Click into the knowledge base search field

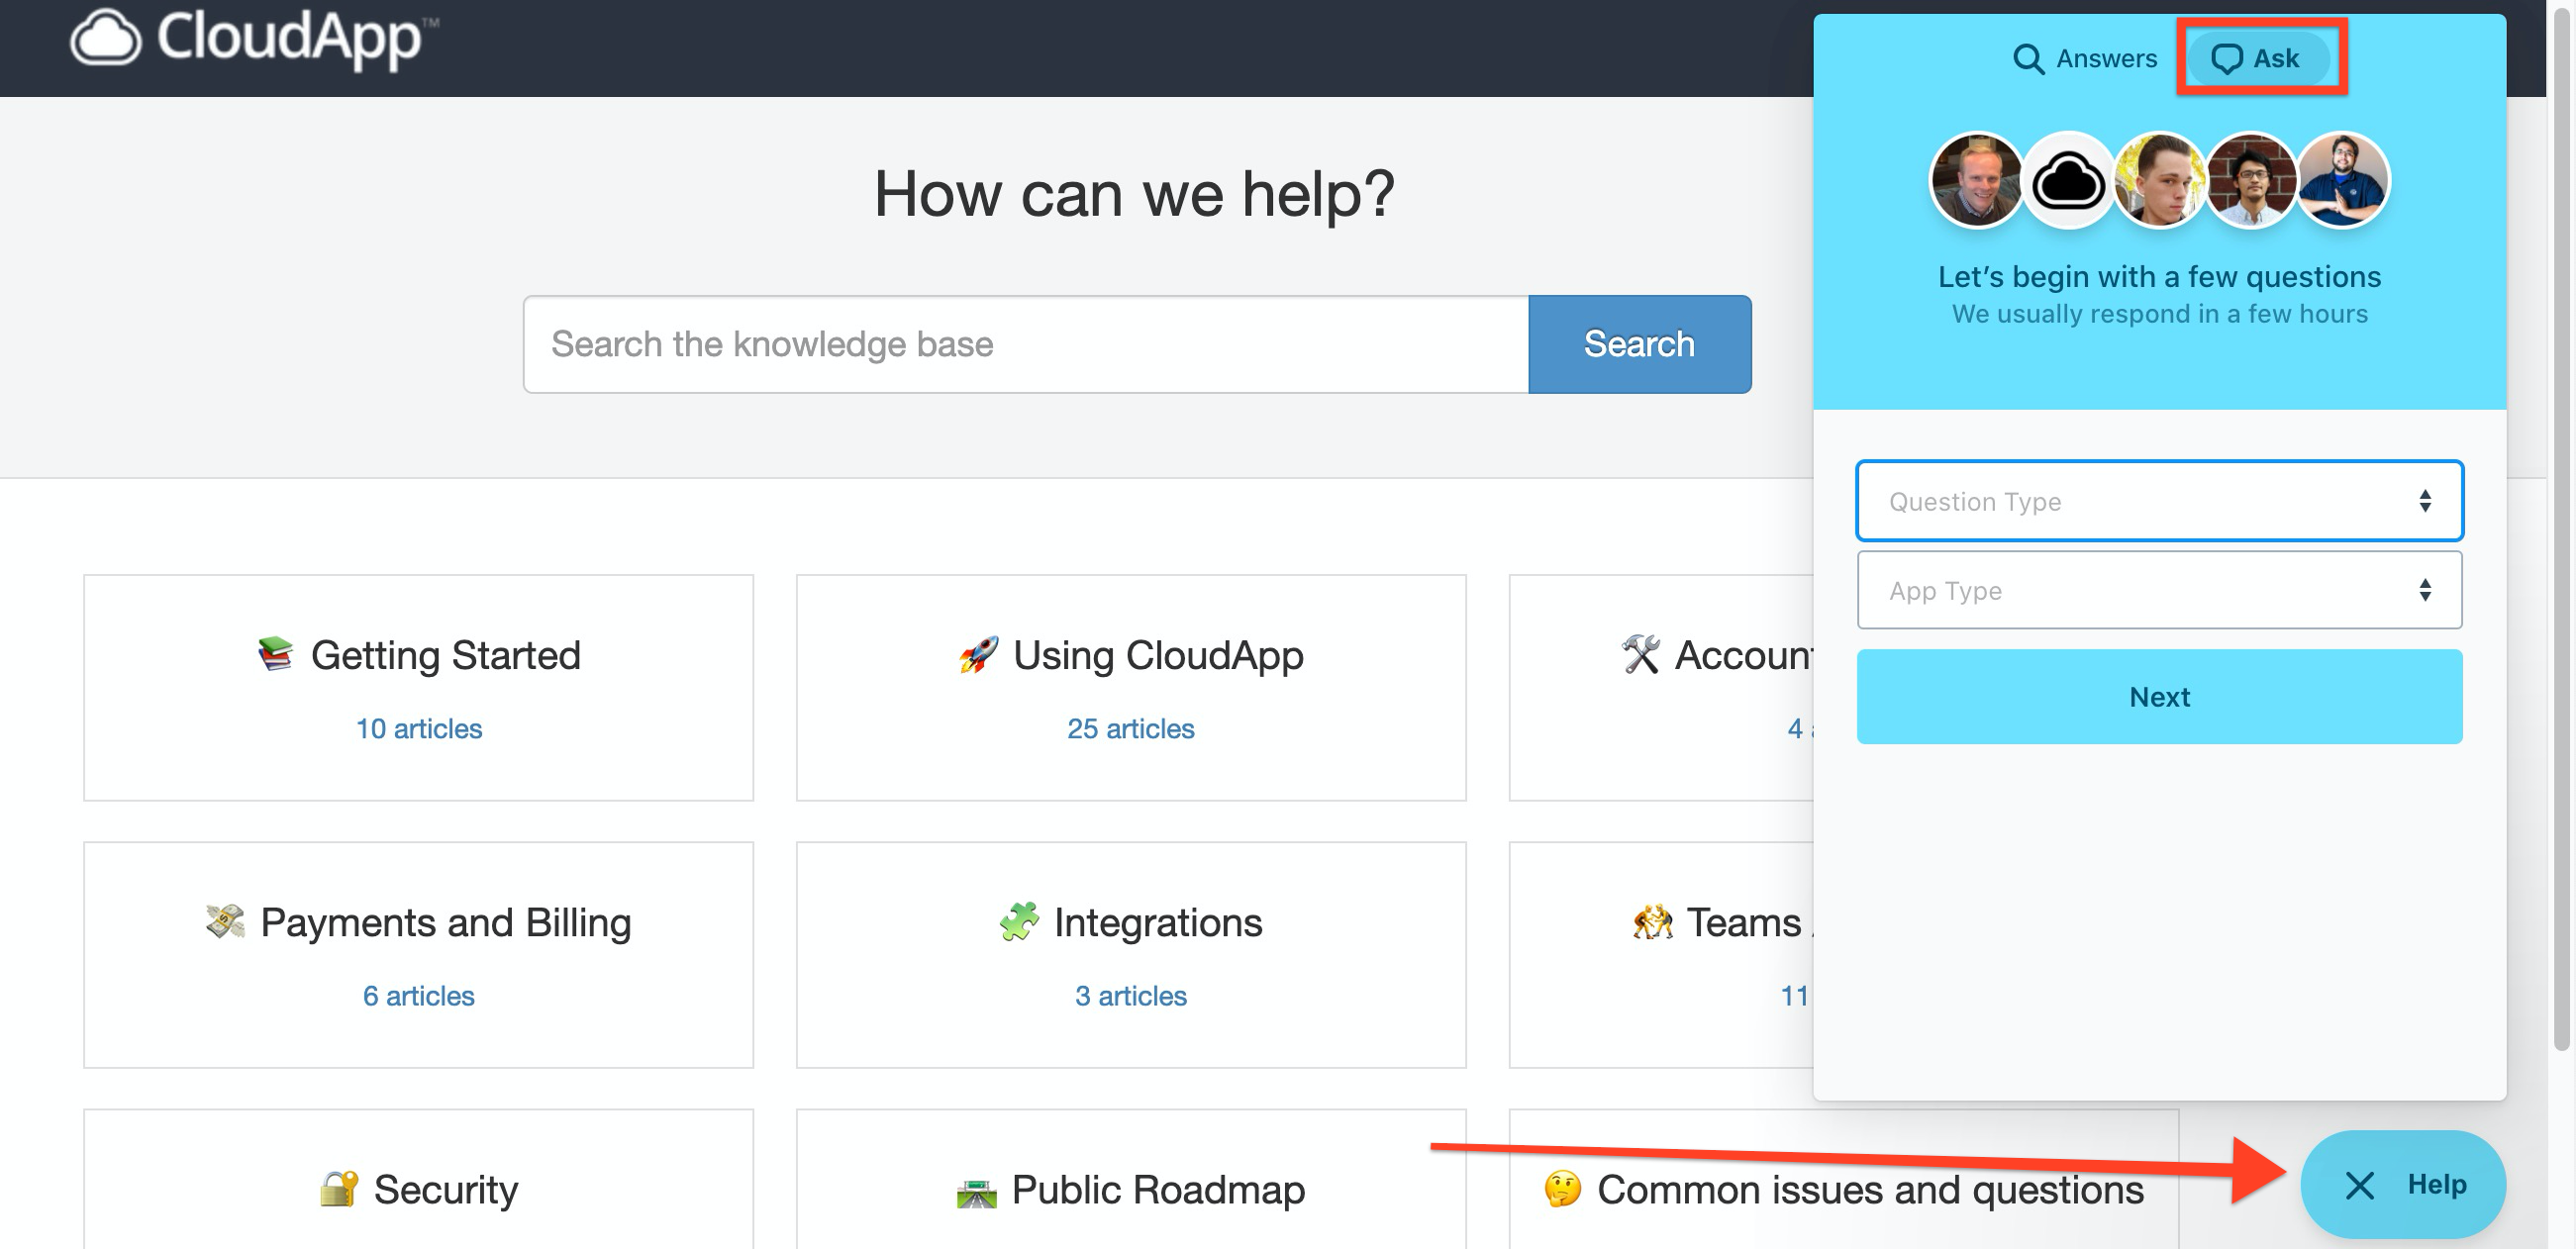1025,344
